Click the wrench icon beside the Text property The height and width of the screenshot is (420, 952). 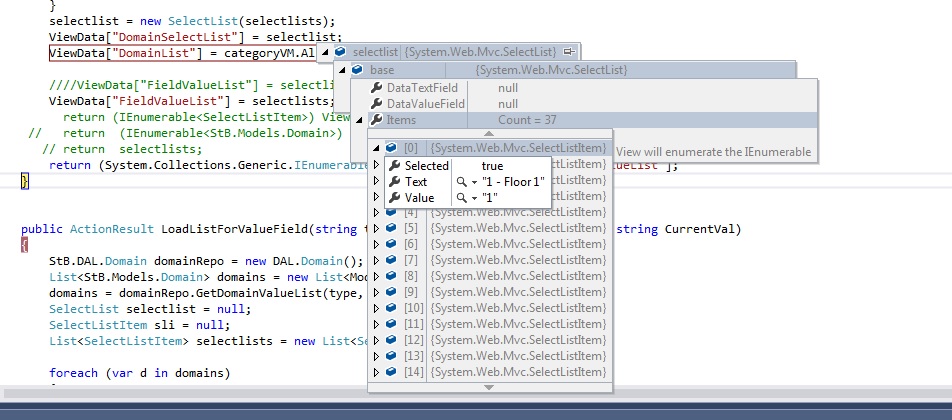pos(395,181)
